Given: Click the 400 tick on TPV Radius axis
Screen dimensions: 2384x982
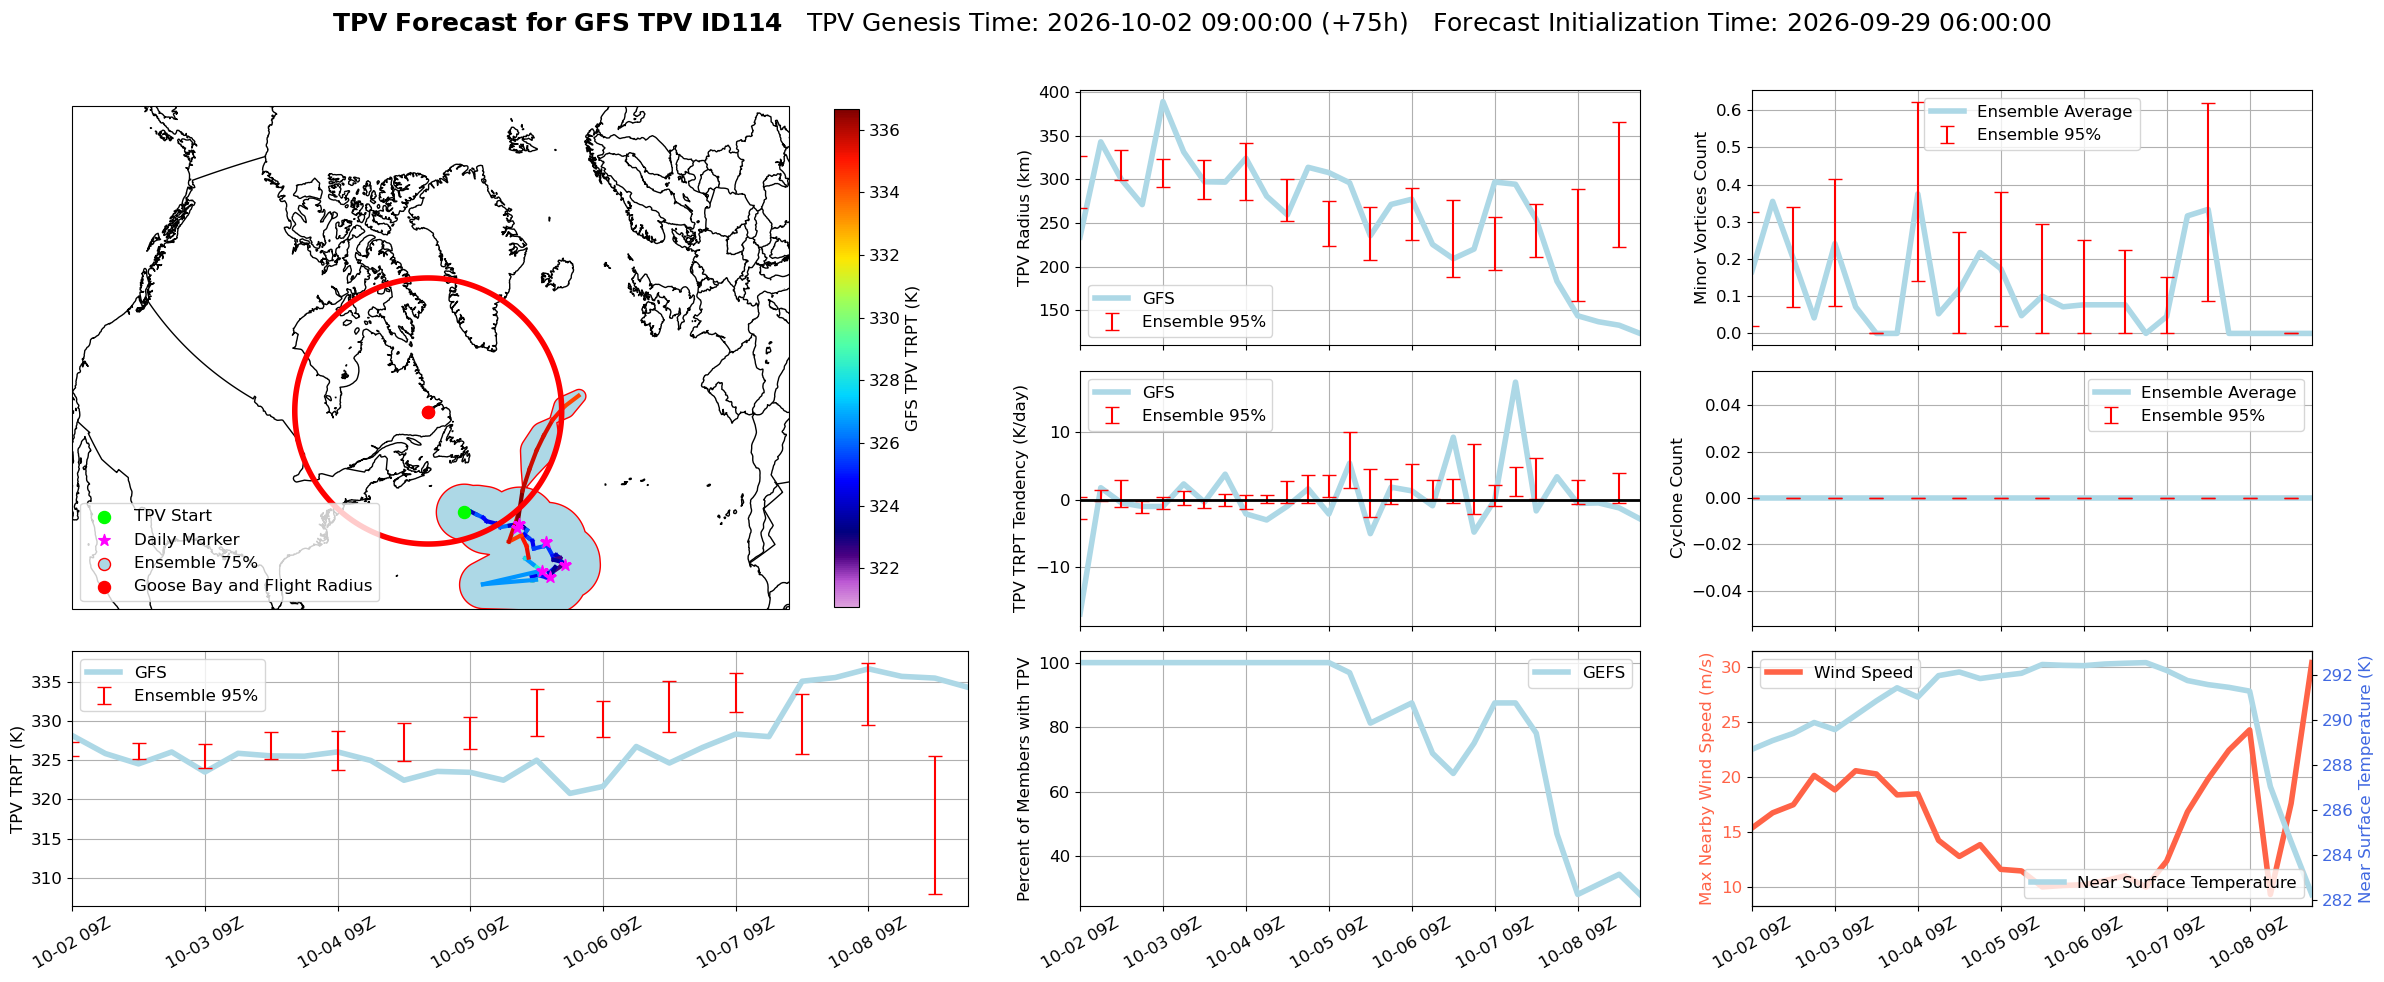Looking at the screenshot, I should pos(1055,93).
